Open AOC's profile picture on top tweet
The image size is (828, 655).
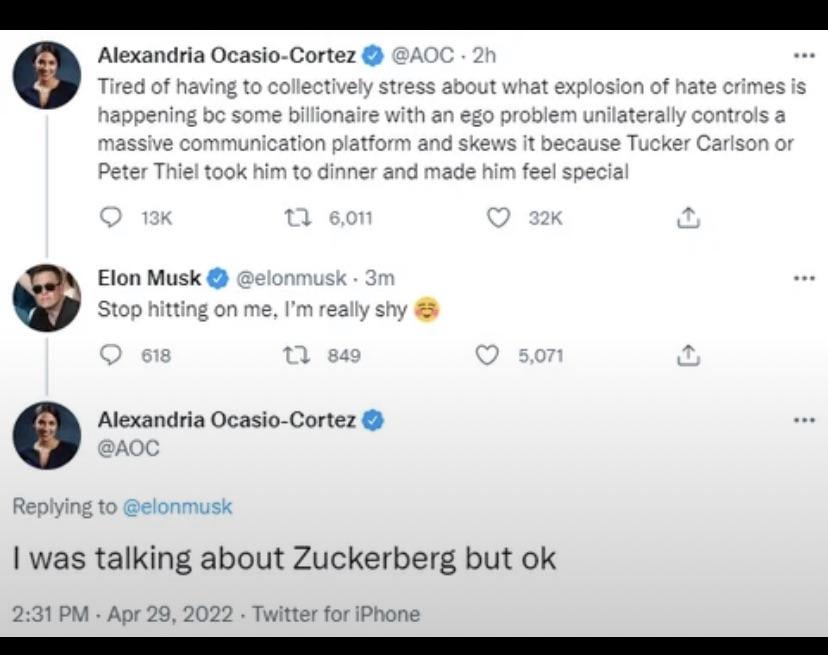pyautogui.click(x=47, y=75)
